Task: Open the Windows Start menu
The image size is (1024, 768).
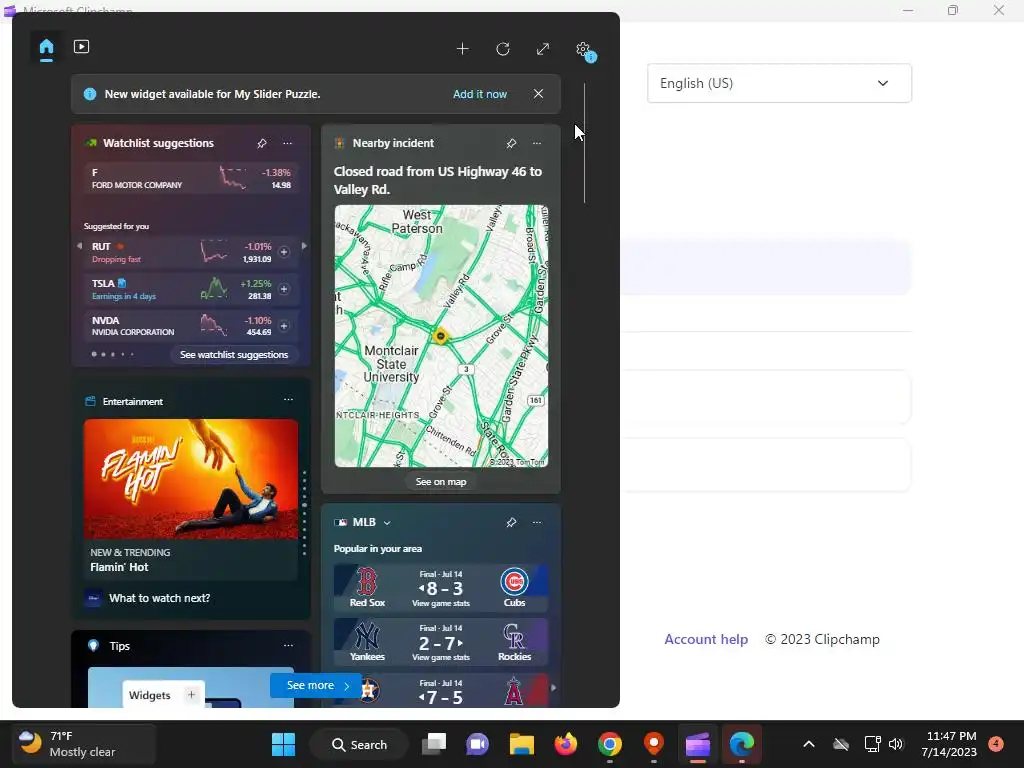Action: coord(283,744)
